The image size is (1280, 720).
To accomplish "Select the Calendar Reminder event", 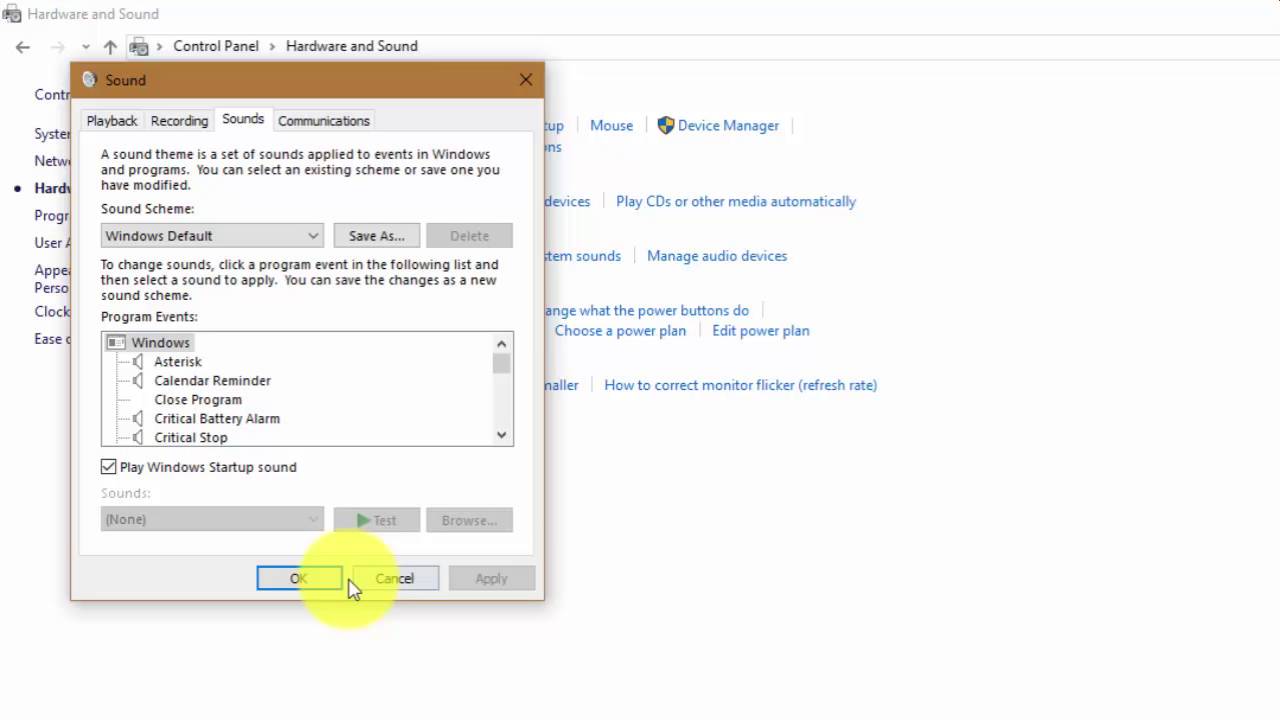I will 212,380.
